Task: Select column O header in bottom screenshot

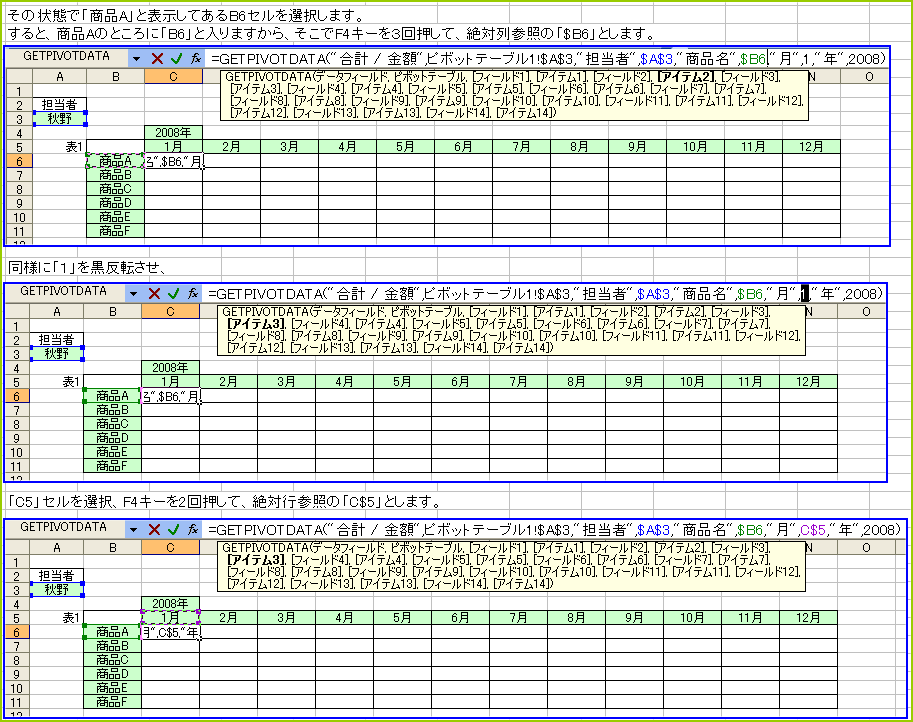Action: coord(866,547)
